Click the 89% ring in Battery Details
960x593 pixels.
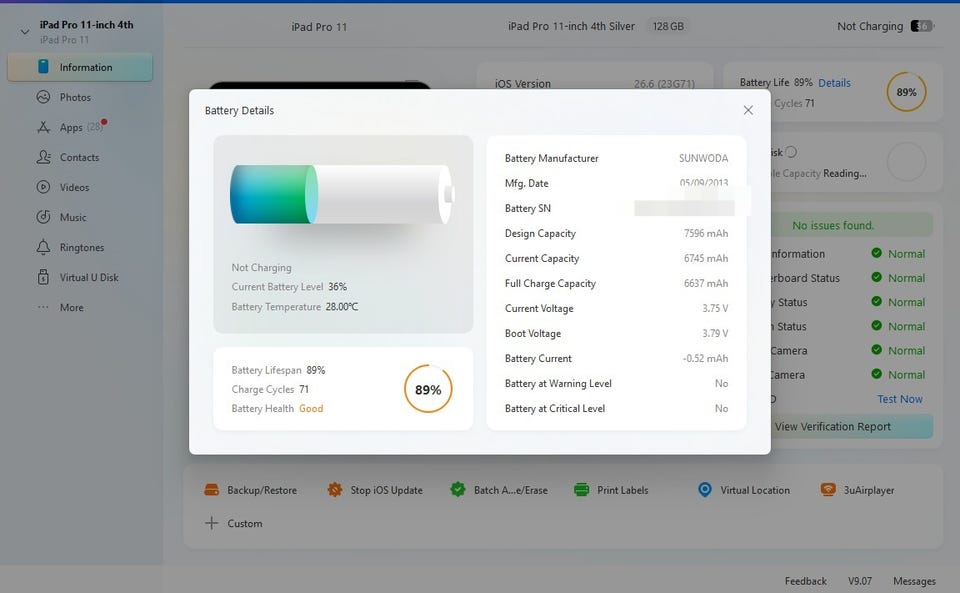tap(428, 389)
